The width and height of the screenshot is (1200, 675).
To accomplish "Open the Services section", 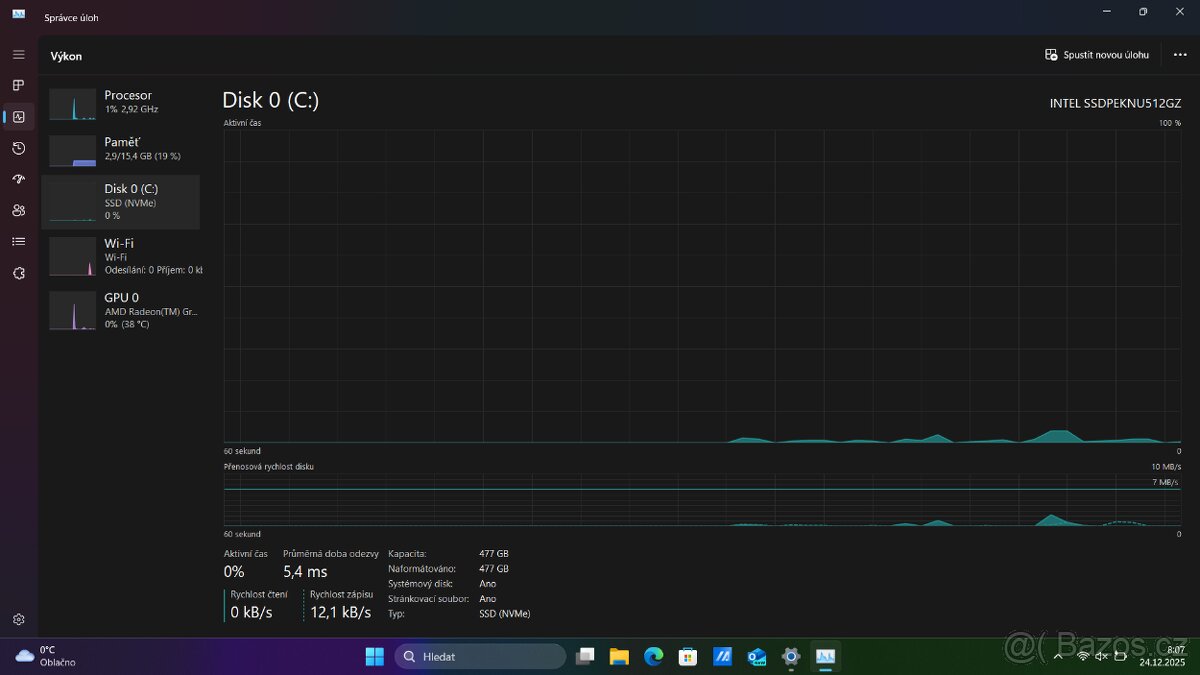I will (18, 273).
